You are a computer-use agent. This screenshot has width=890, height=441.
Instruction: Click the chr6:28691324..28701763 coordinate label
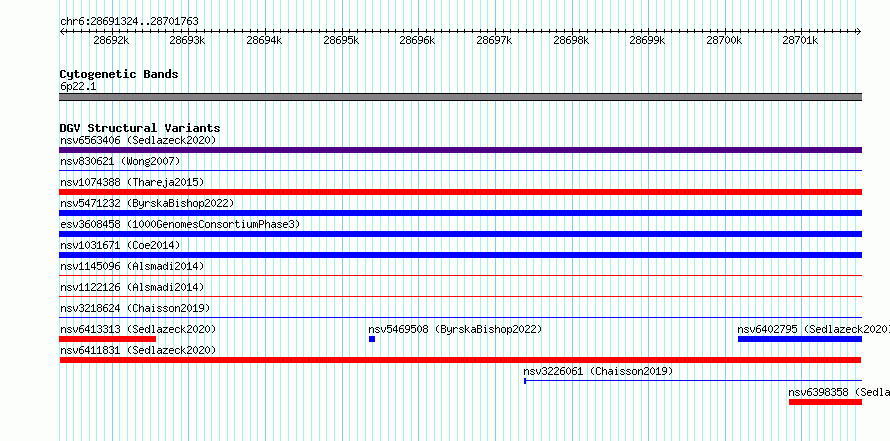click(129, 21)
